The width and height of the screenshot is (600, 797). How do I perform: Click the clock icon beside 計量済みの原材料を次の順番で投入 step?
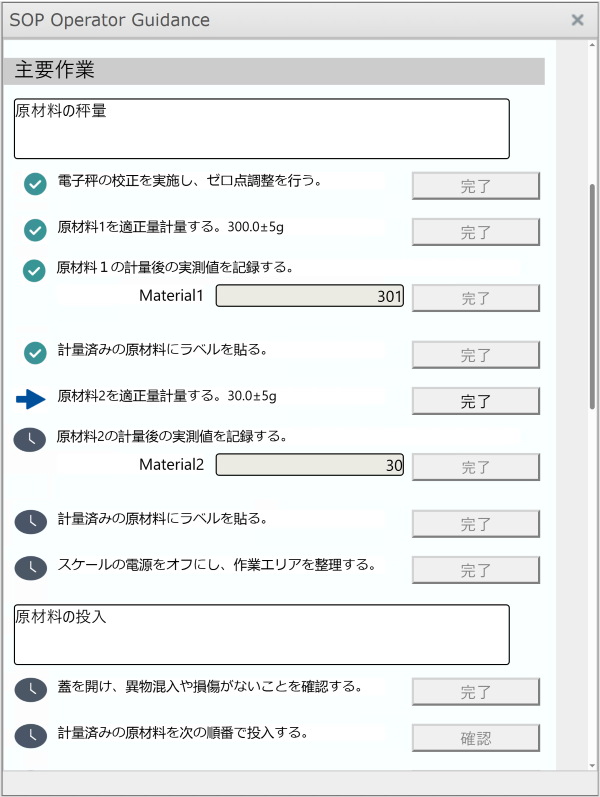31,736
